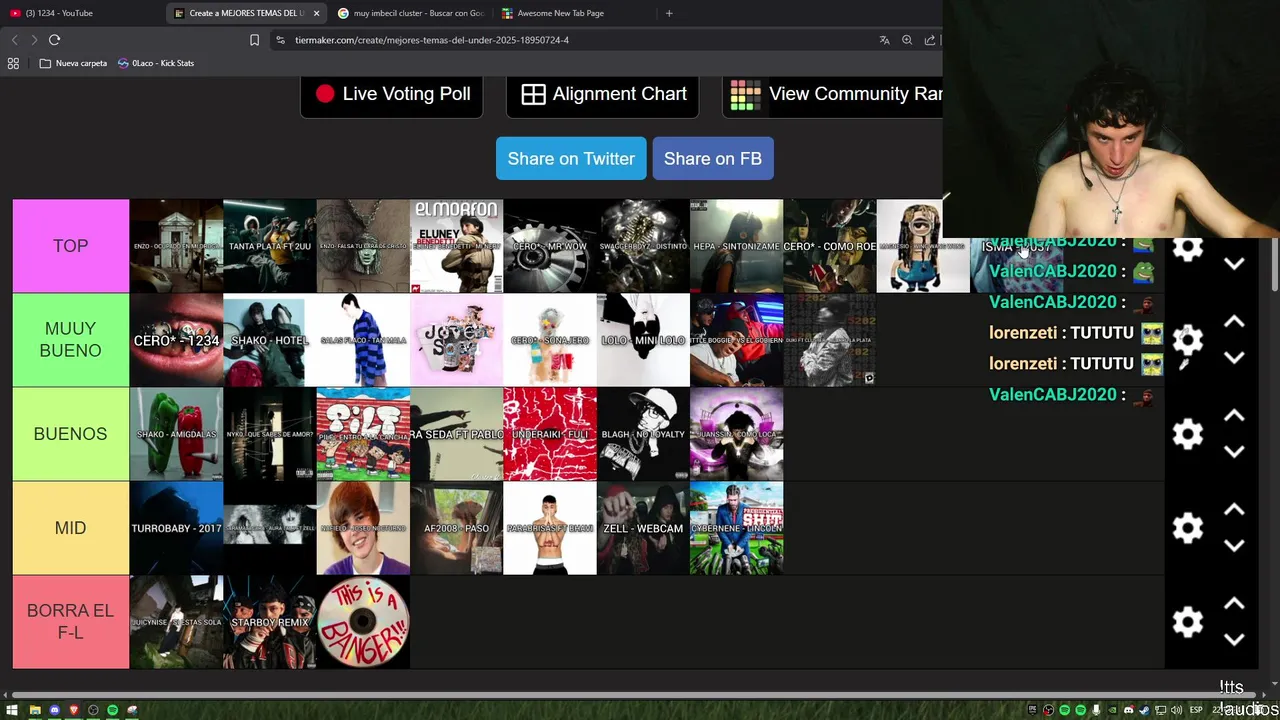1280x720 pixels.
Task: Open a new browser tab
Action: coord(669,13)
